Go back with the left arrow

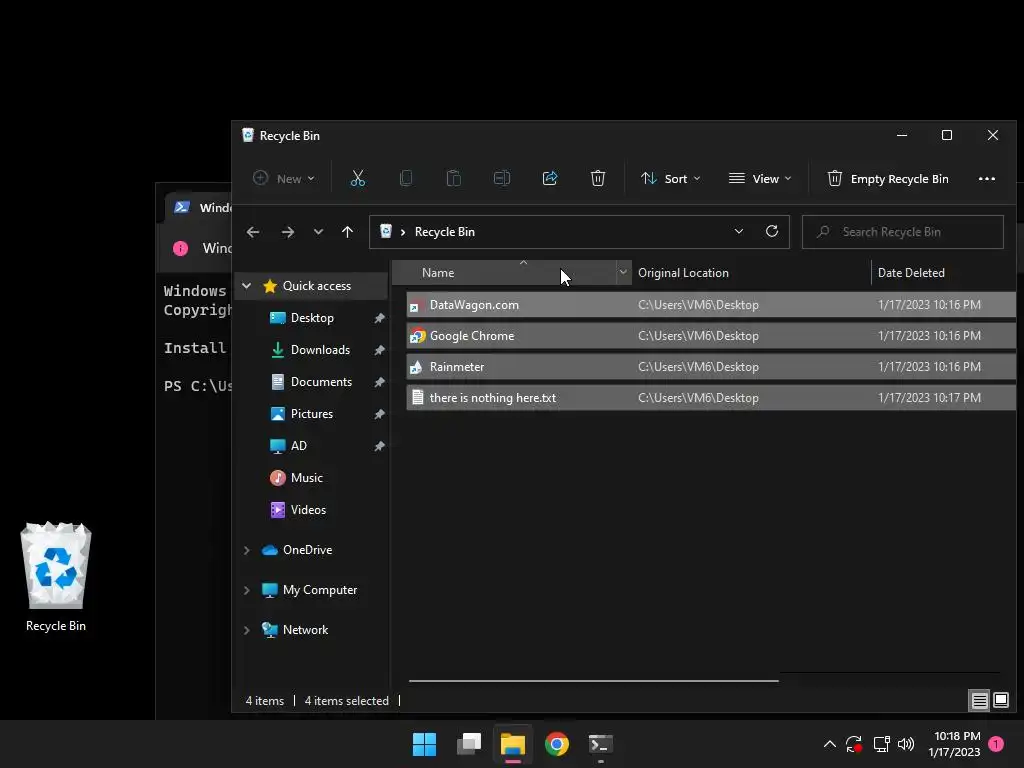click(x=253, y=232)
